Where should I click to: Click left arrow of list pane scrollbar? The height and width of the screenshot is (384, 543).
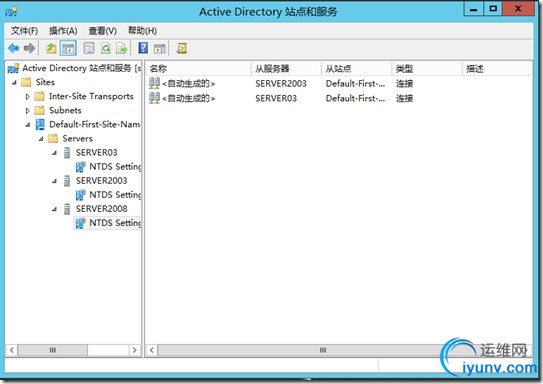click(x=152, y=350)
